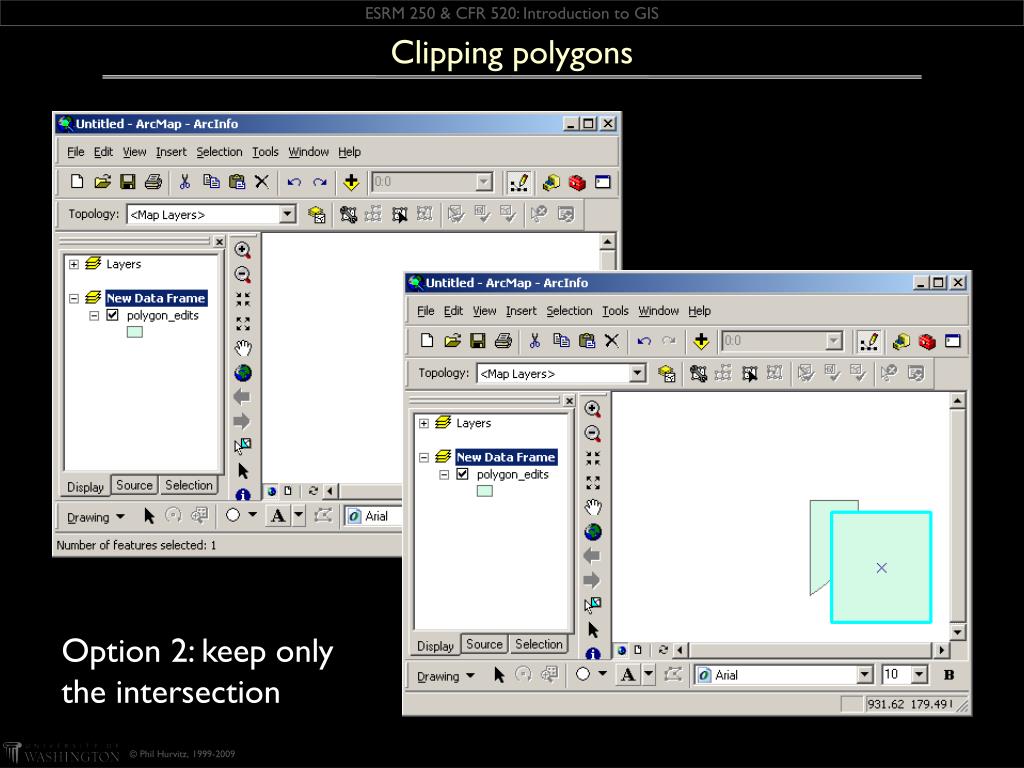Screen dimensions: 1024x768
Task: Select the Zoom In tool in the back window
Action: pos(242,250)
